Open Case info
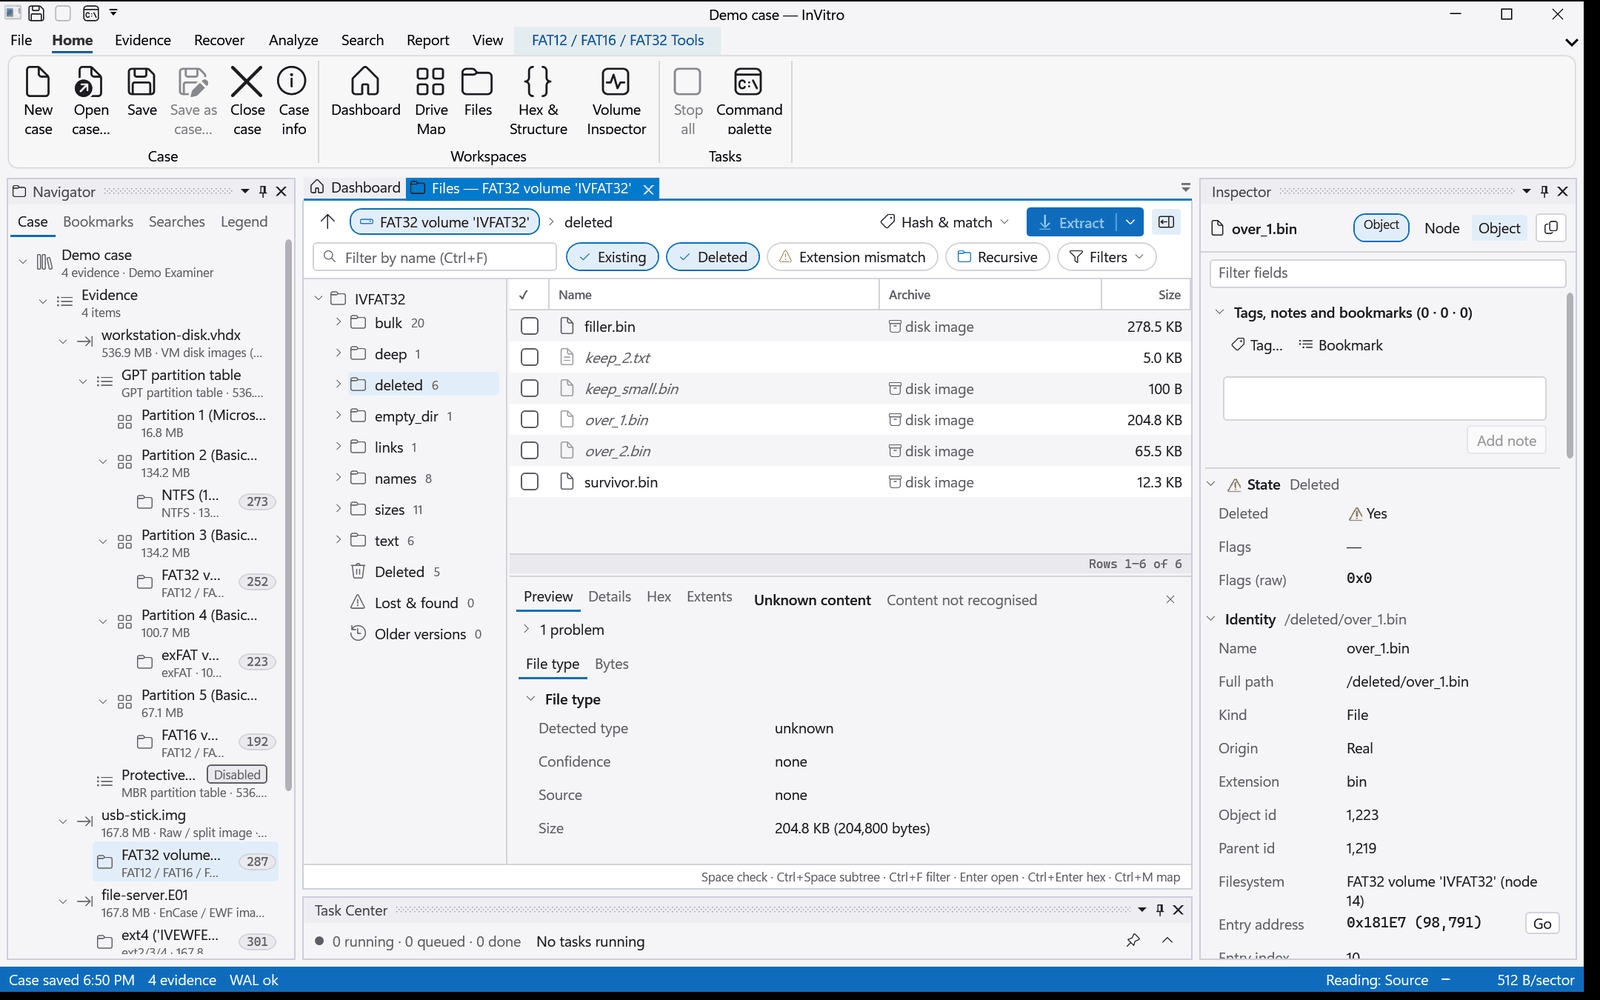Image resolution: width=1600 pixels, height=1000 pixels. (x=293, y=100)
